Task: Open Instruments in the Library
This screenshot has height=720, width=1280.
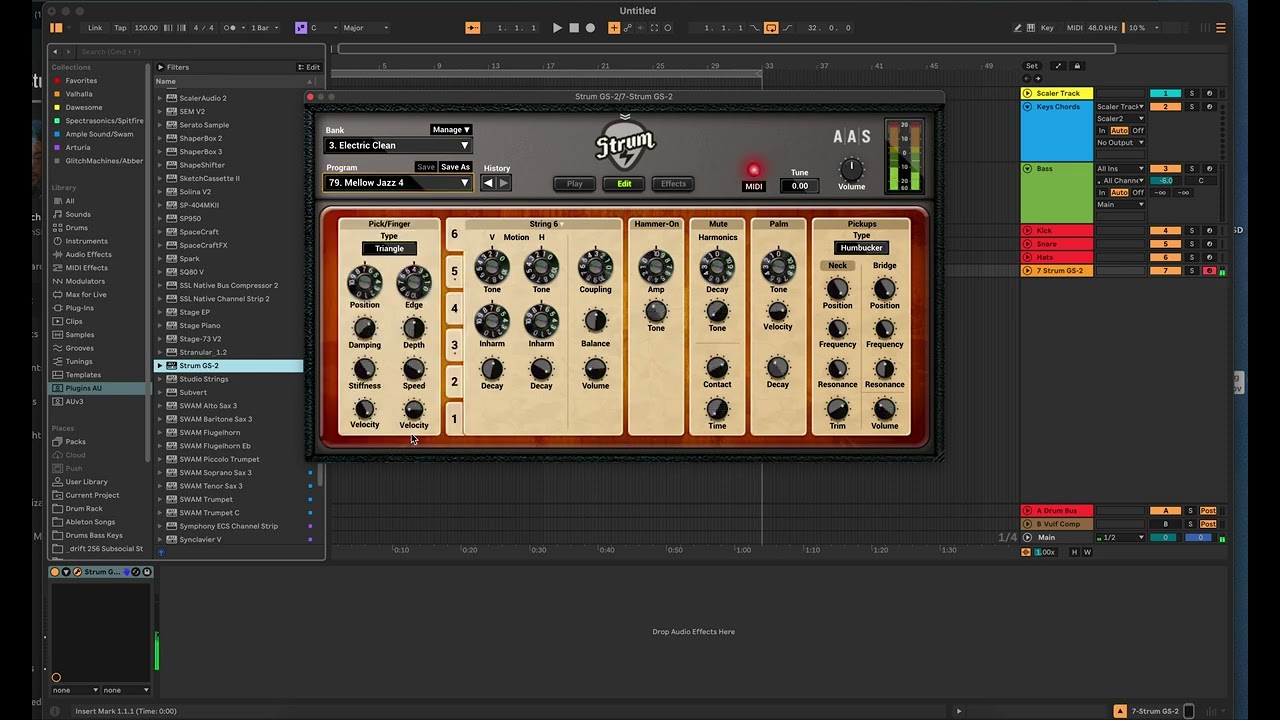Action: coord(87,241)
